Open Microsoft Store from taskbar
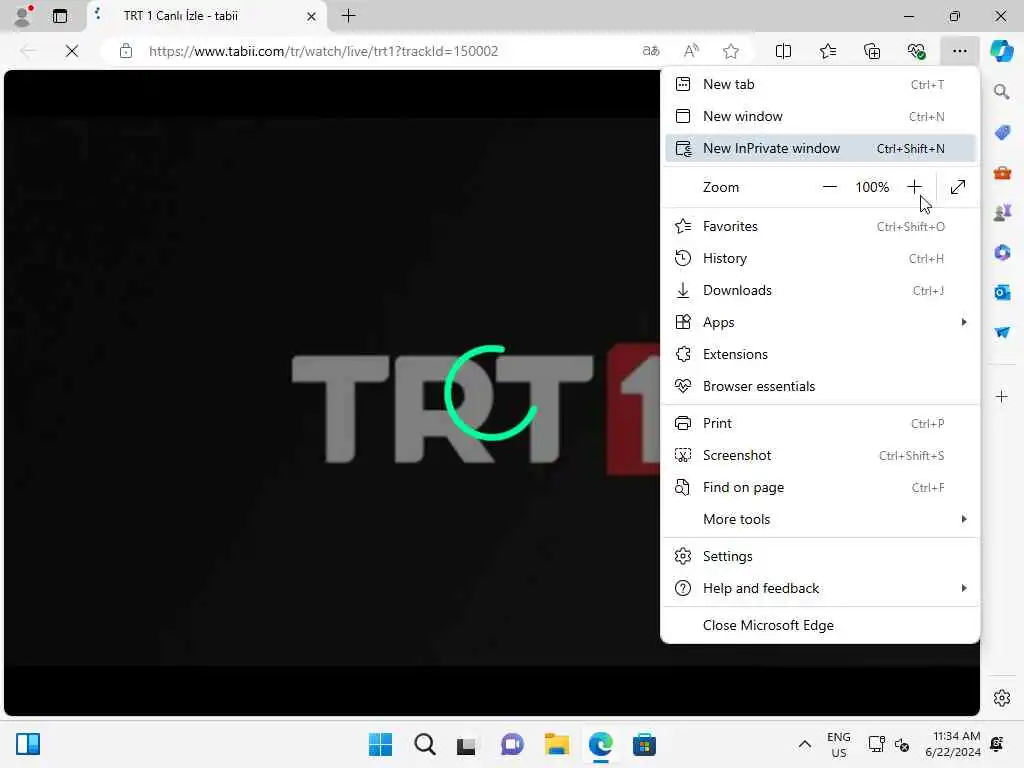1024x768 pixels. pos(644,744)
